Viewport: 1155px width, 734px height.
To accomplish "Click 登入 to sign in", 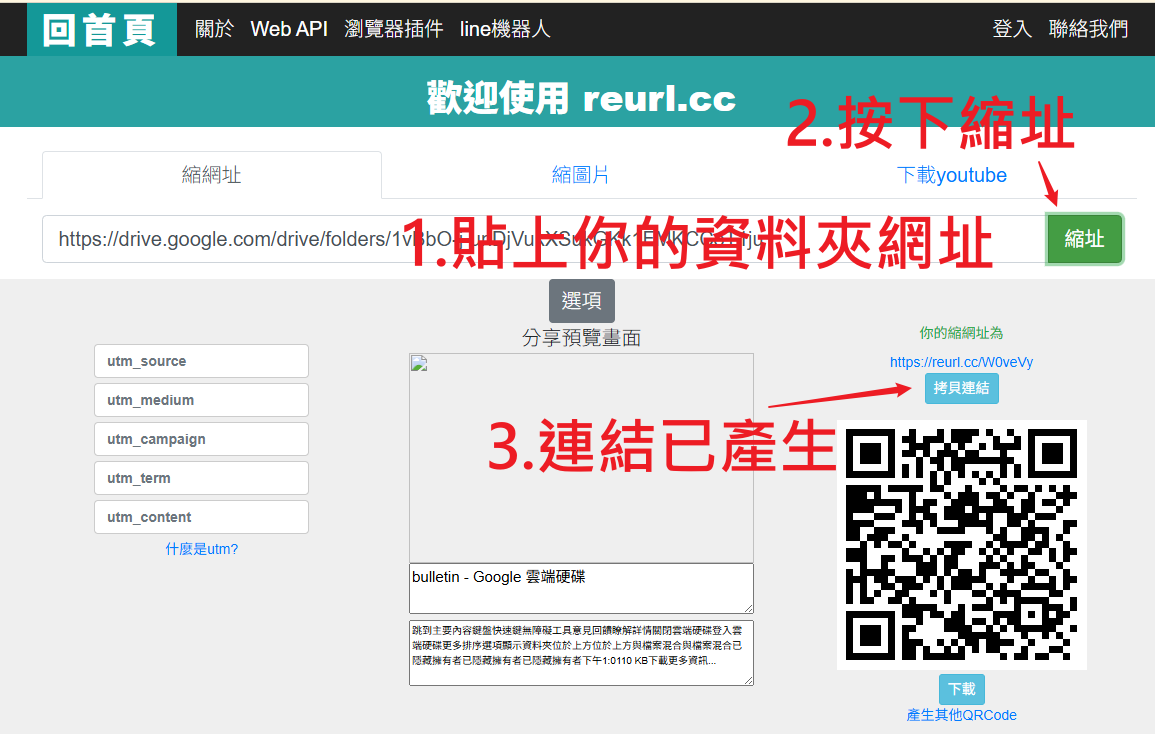I will (x=1011, y=29).
